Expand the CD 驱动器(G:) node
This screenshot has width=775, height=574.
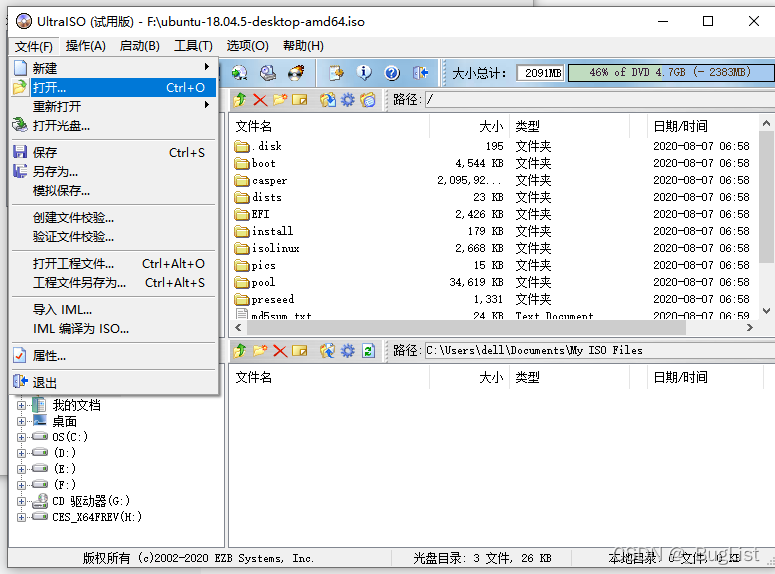pyautogui.click(x=21, y=501)
